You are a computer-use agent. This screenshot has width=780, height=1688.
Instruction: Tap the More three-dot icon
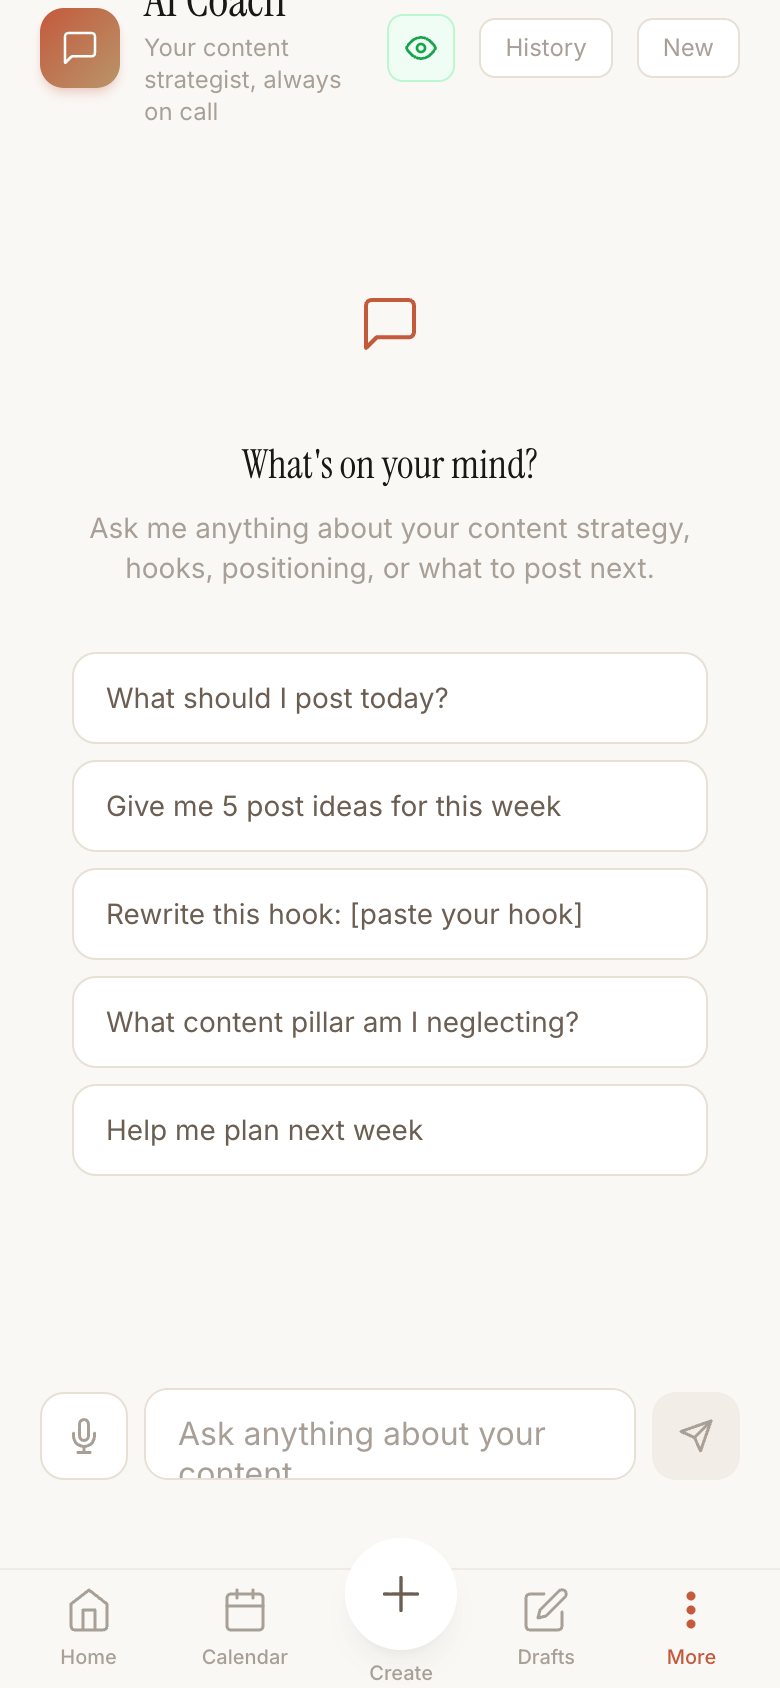coord(691,1609)
